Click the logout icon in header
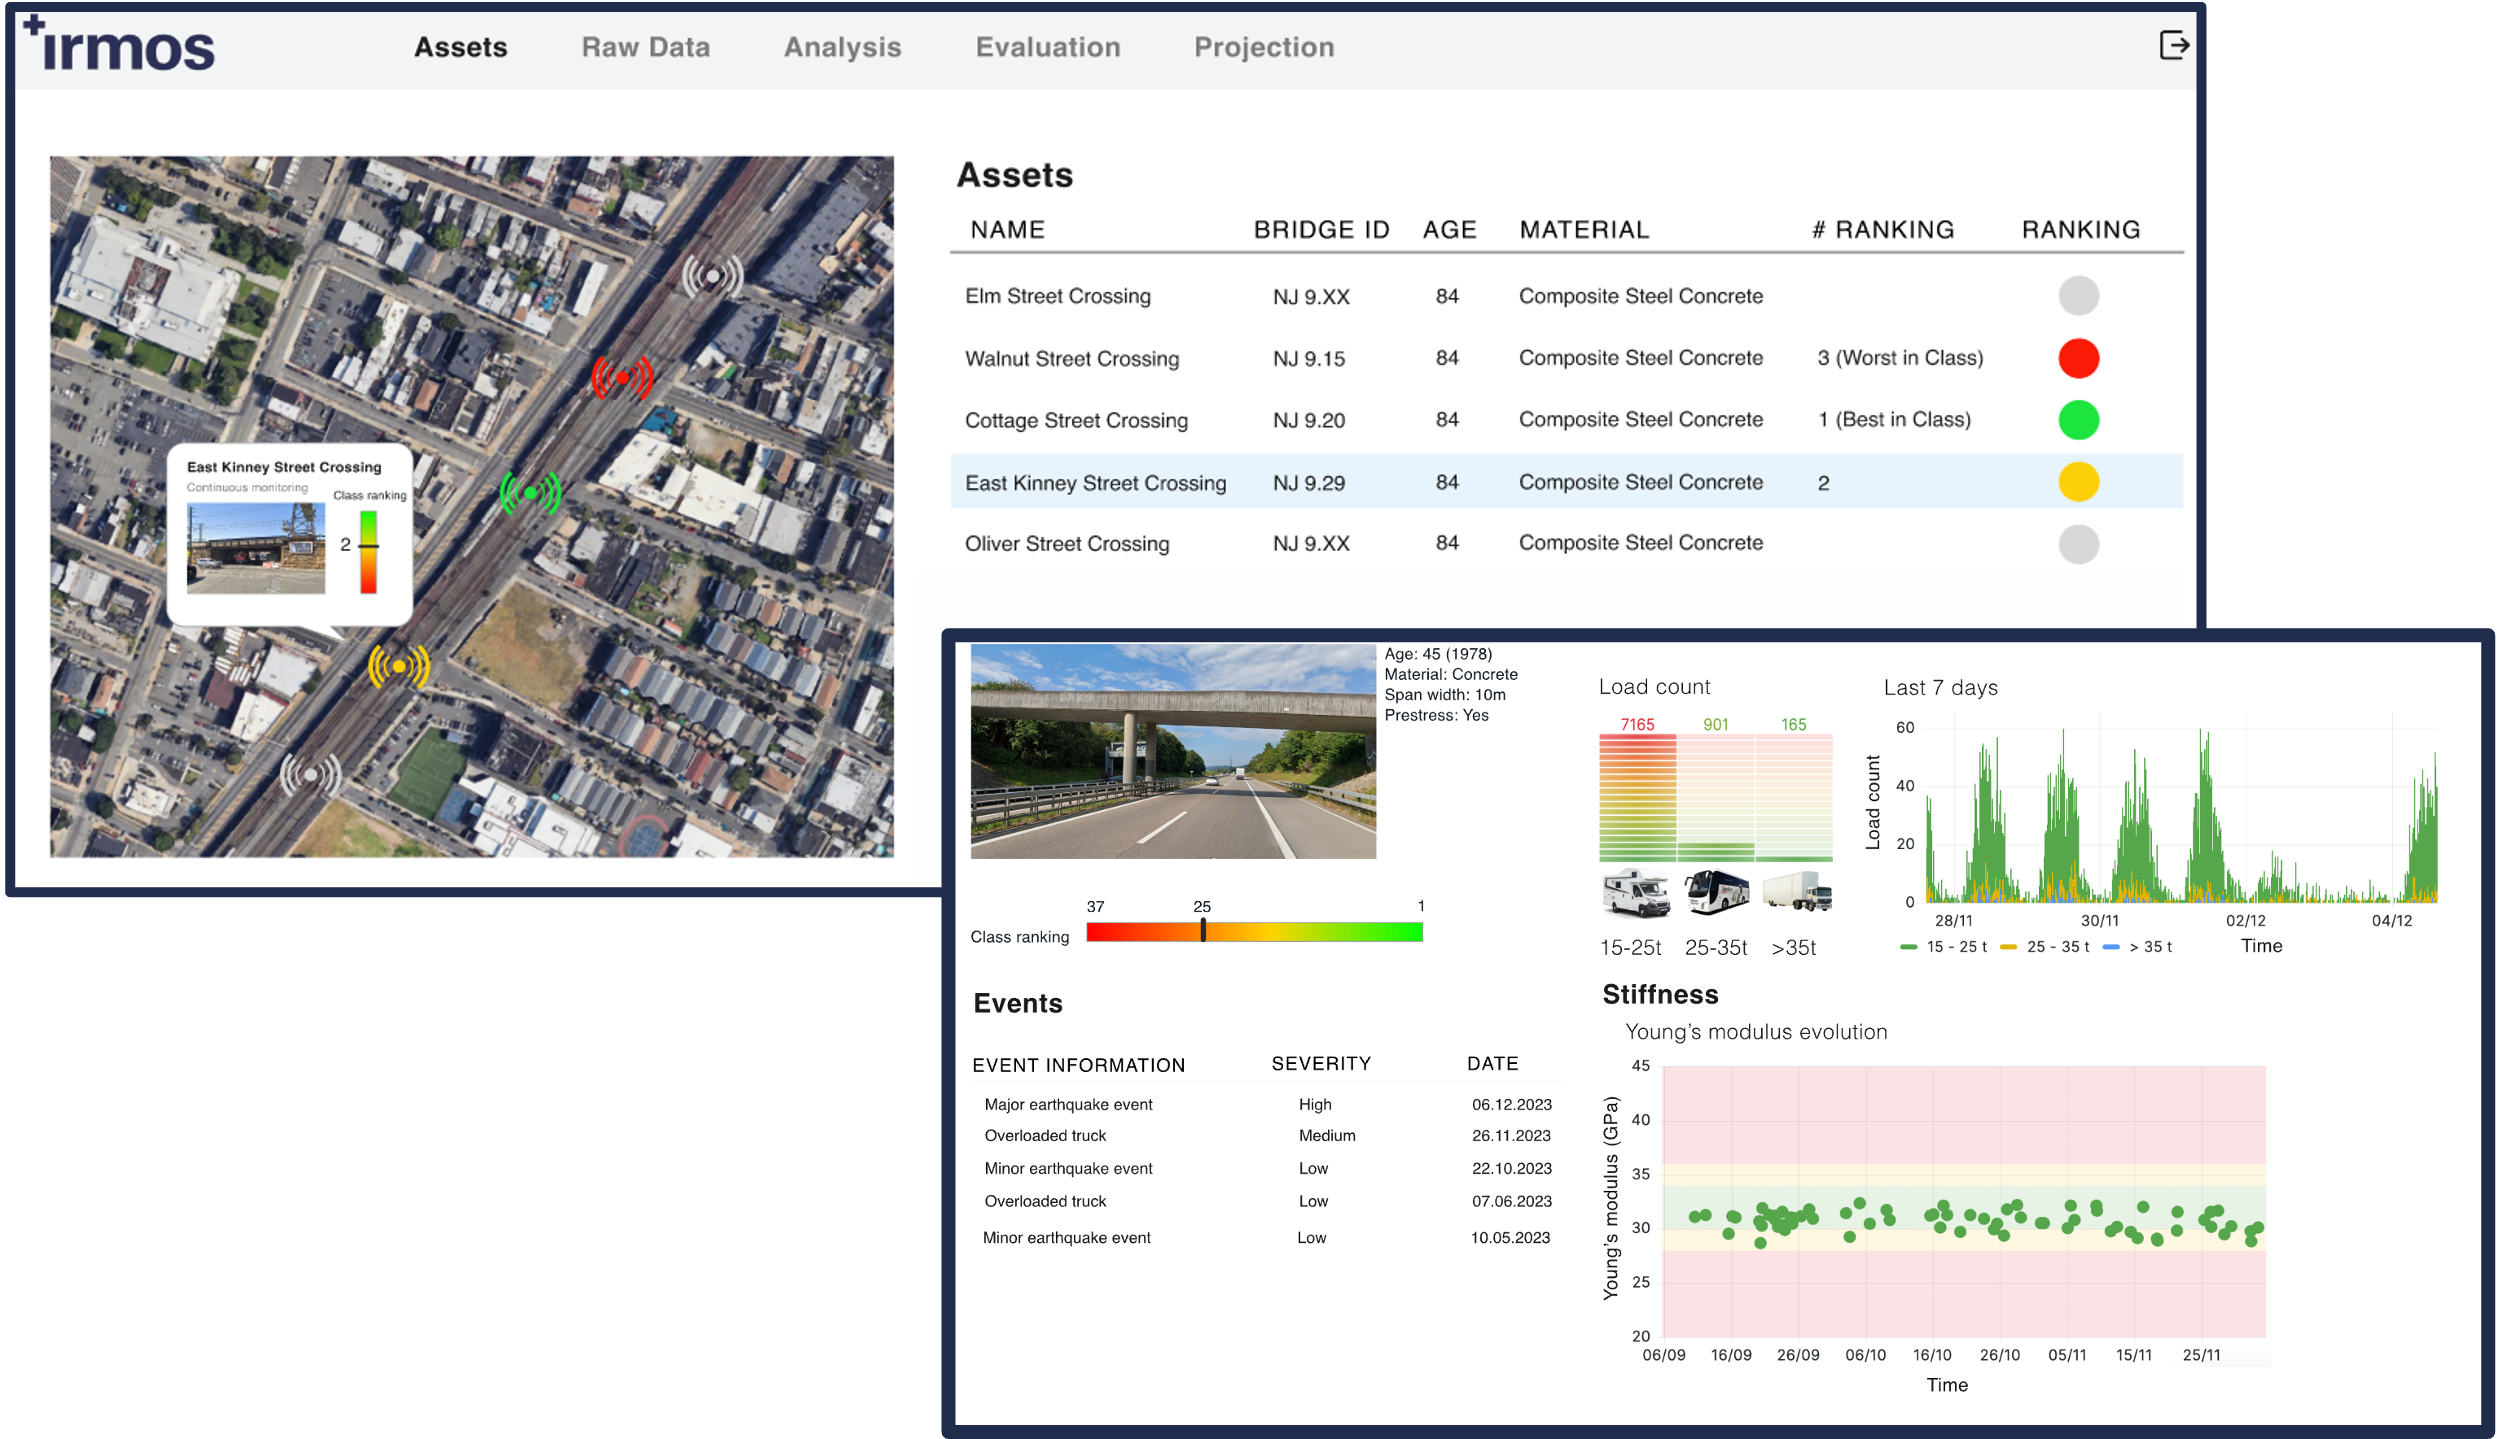 (x=2174, y=46)
